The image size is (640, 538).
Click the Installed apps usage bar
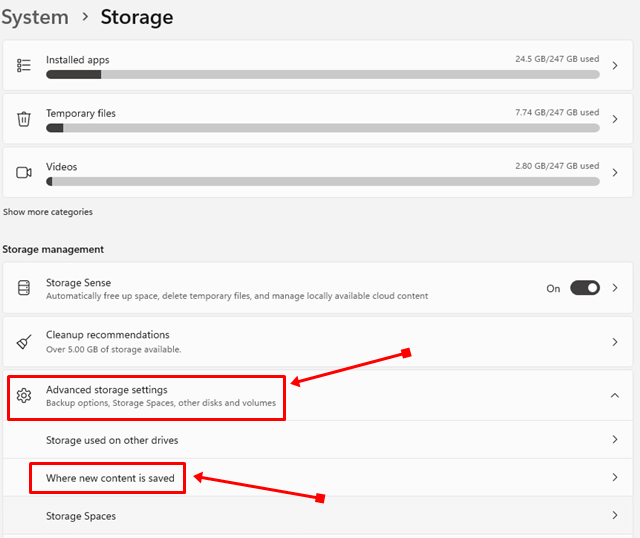(322, 74)
